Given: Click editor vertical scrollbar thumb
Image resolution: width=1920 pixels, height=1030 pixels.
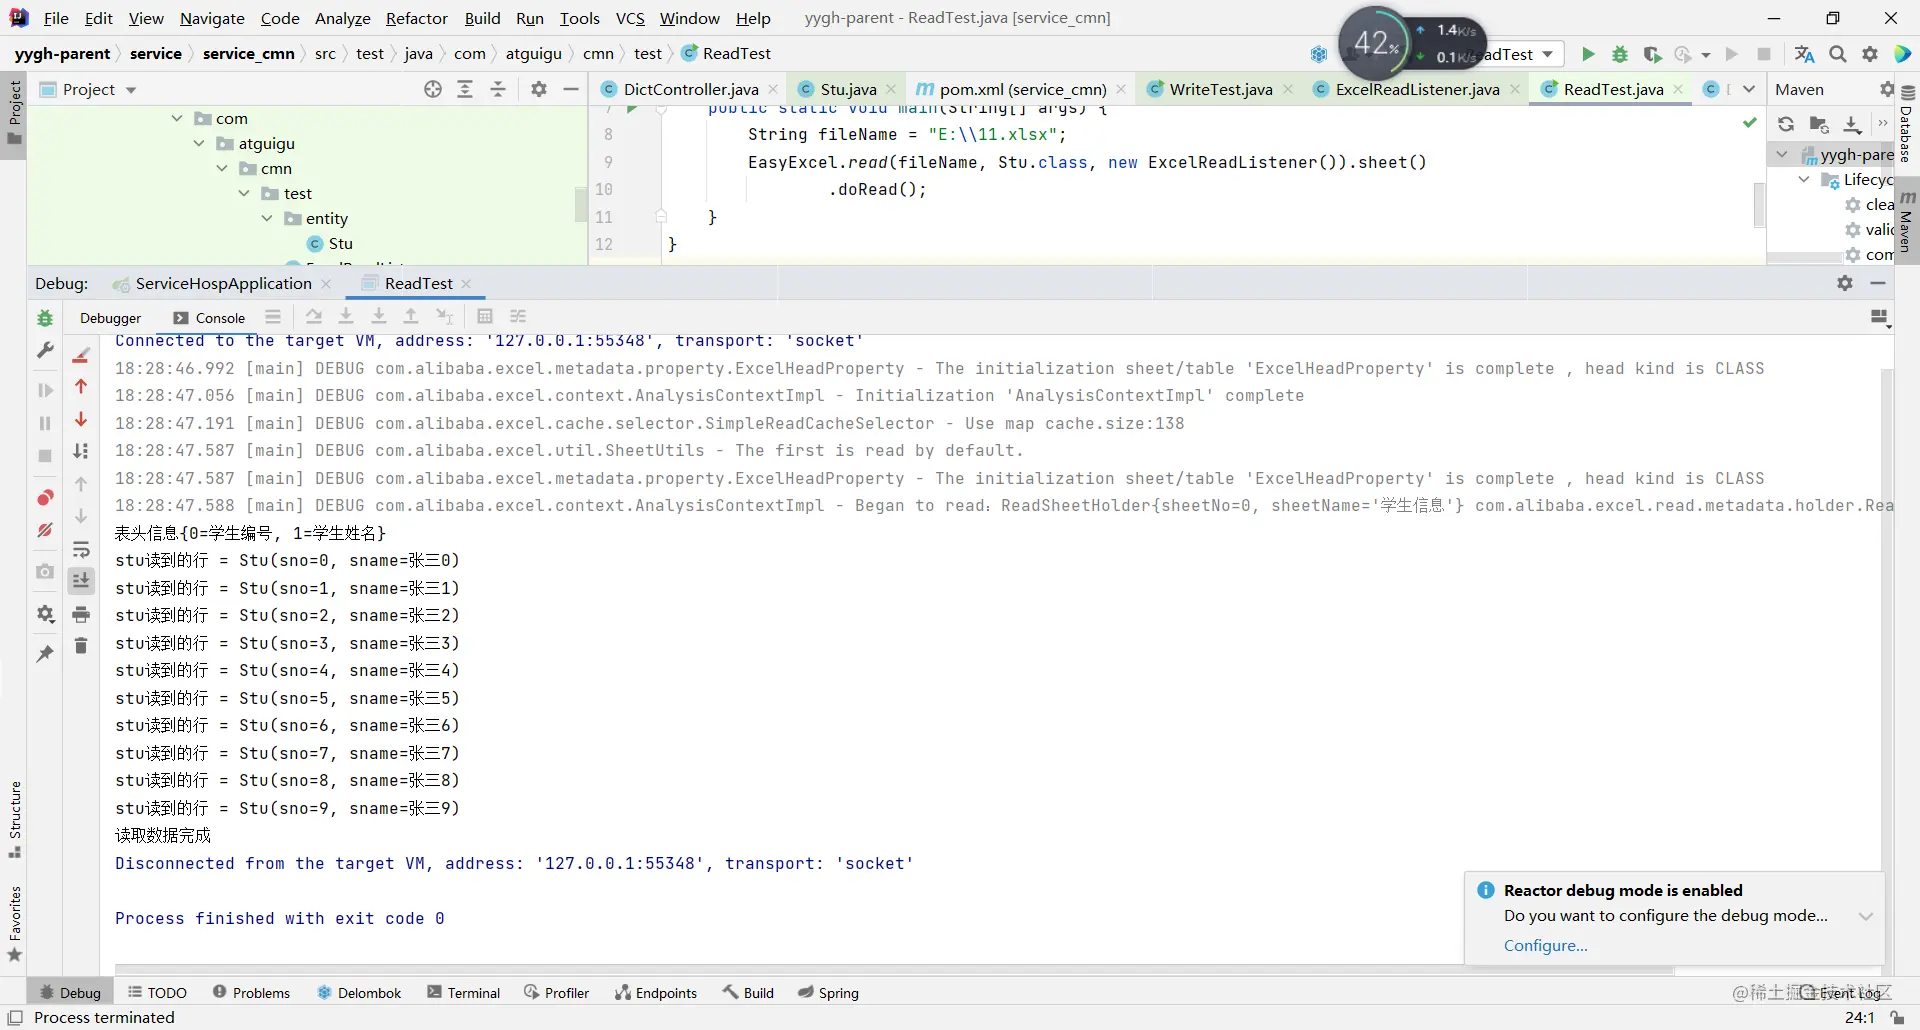Looking at the screenshot, I should pos(1759,205).
